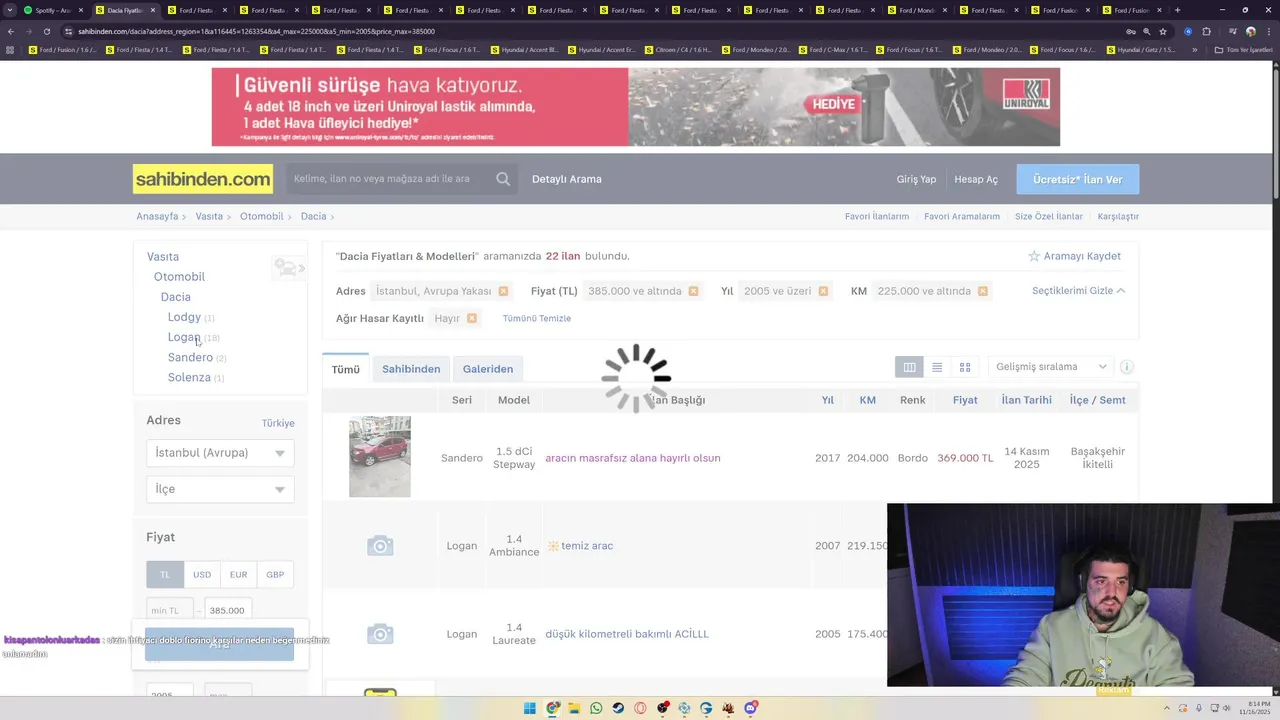Click the Ücretsiz İlan Ver button

pyautogui.click(x=1078, y=179)
